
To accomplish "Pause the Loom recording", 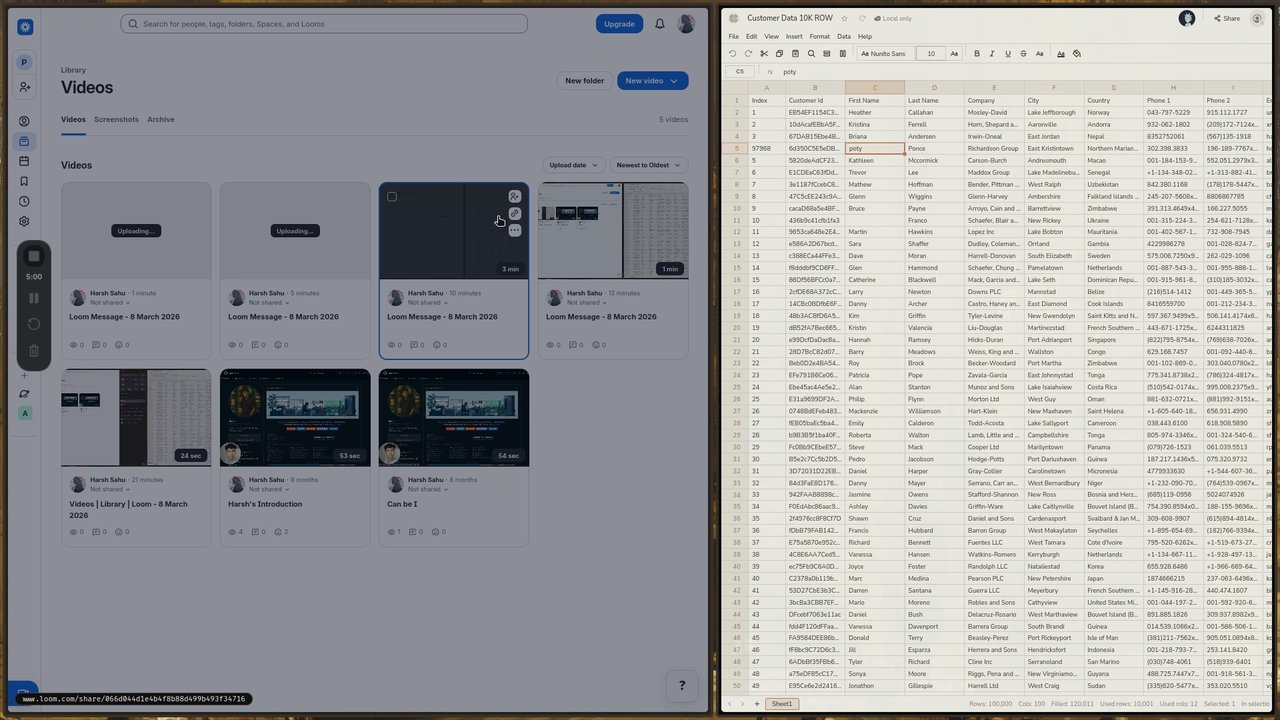I will point(33,298).
